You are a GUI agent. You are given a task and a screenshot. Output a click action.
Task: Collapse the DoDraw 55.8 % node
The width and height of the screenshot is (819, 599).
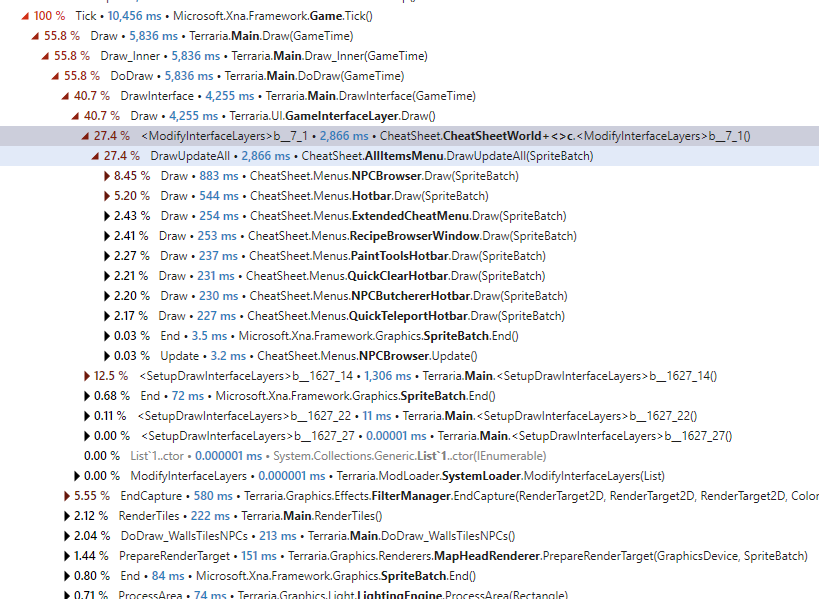55,76
